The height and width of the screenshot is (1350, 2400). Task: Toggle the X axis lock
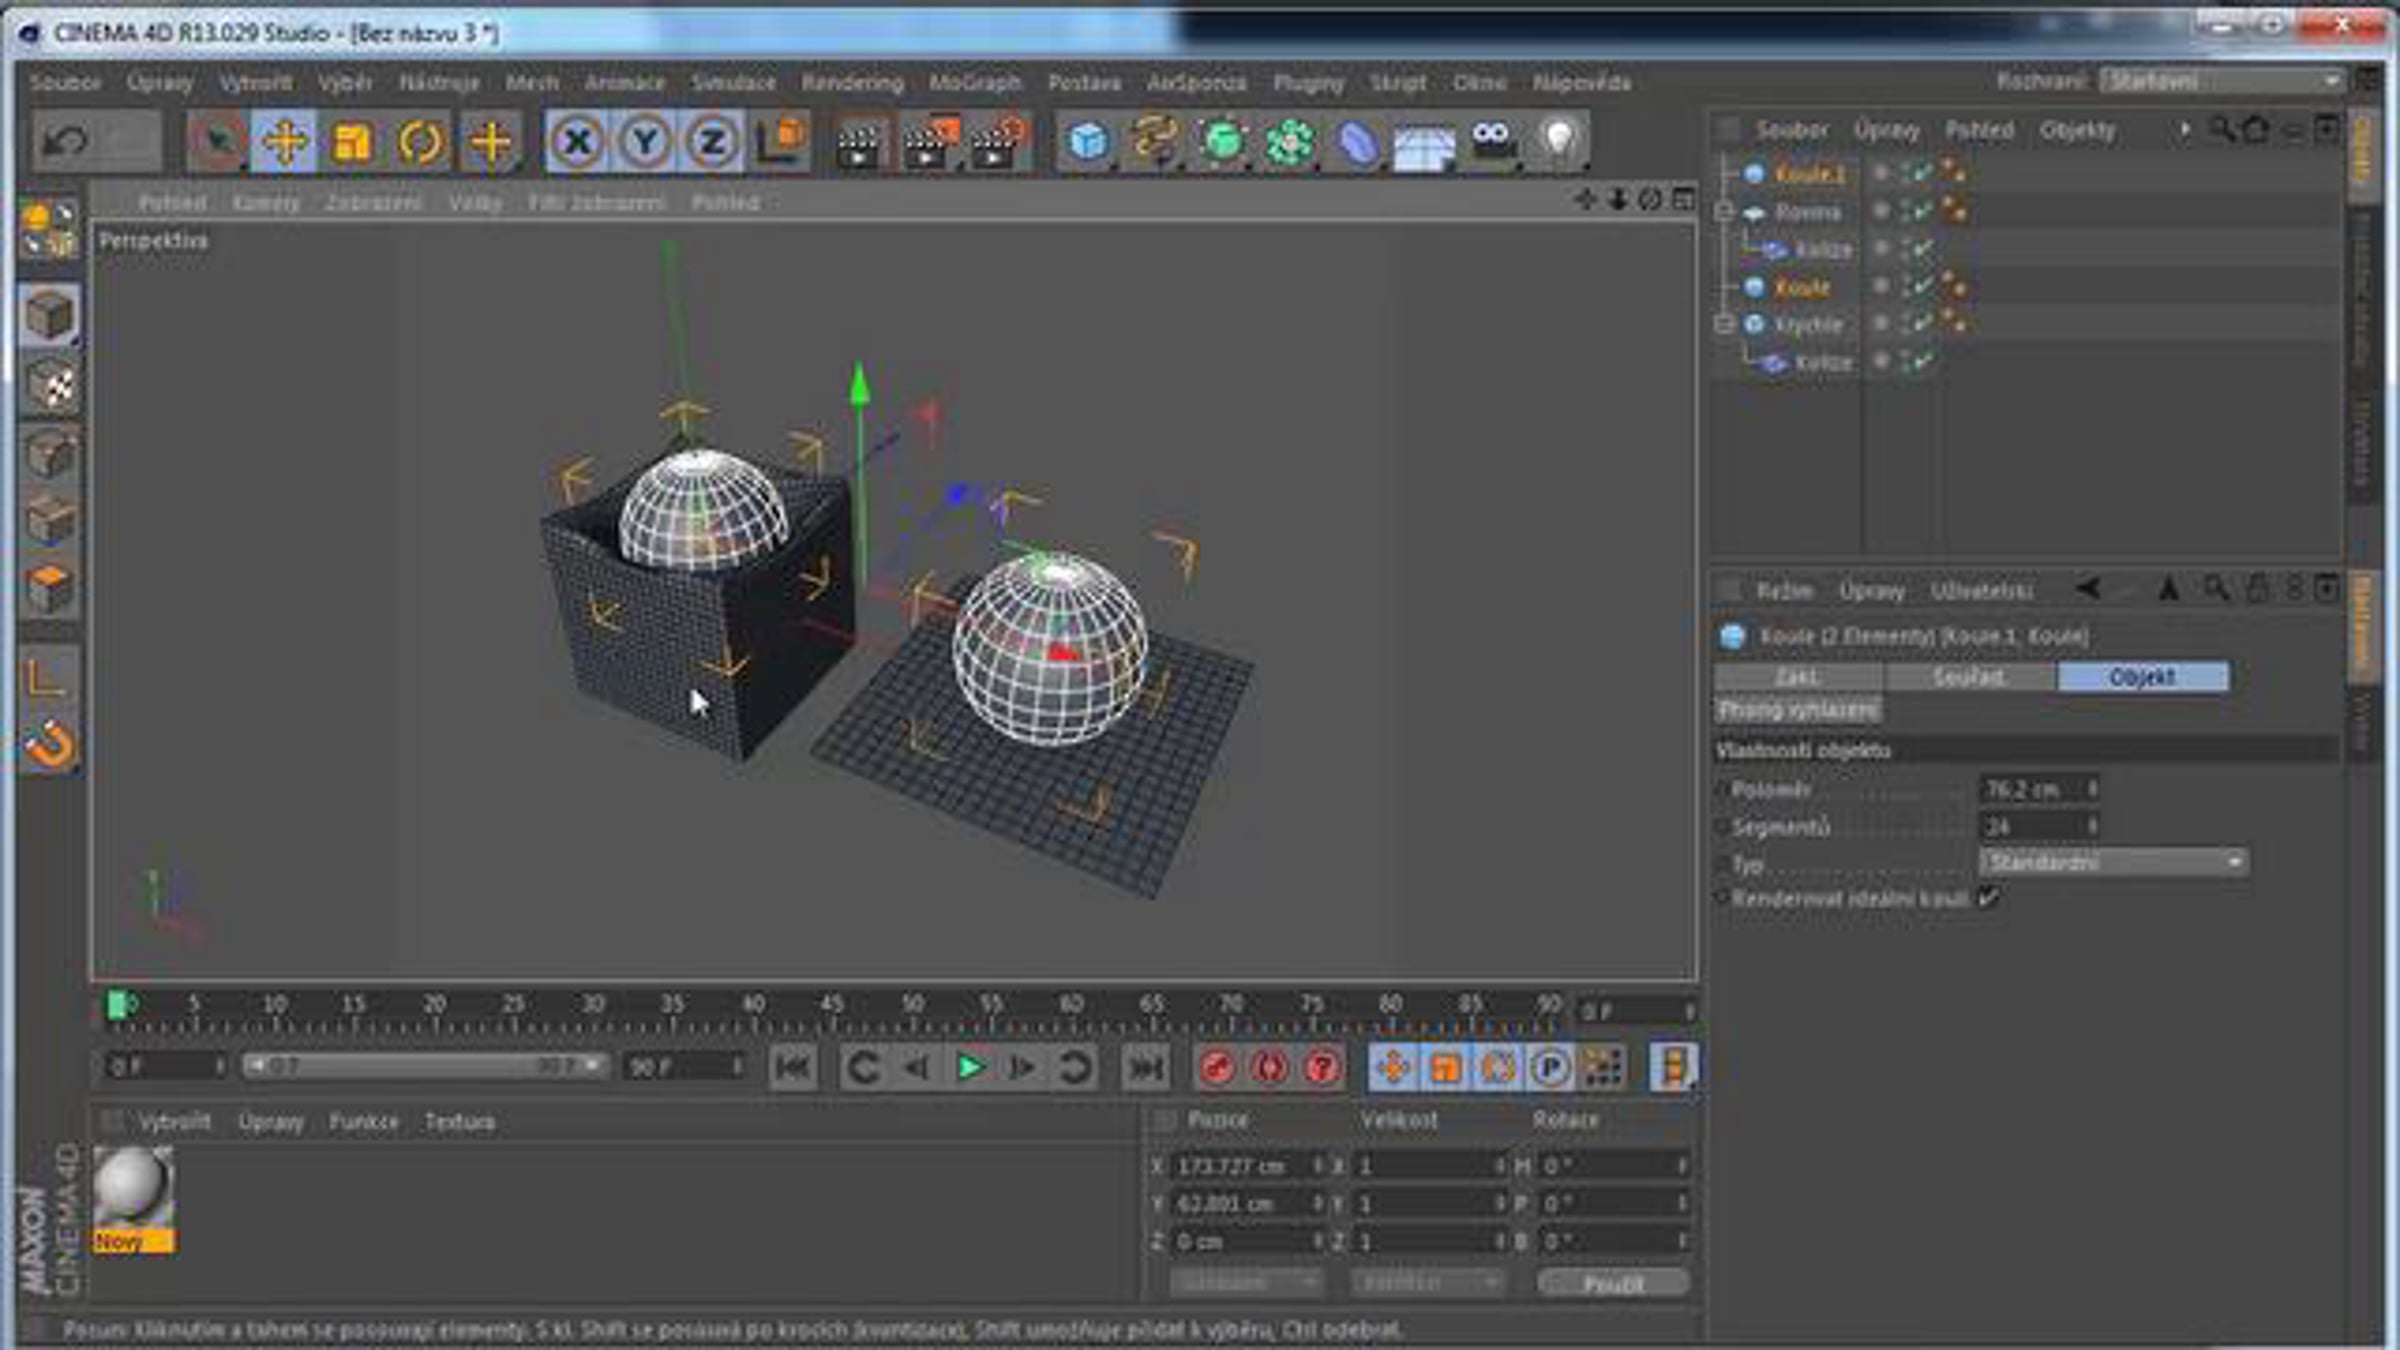point(577,142)
